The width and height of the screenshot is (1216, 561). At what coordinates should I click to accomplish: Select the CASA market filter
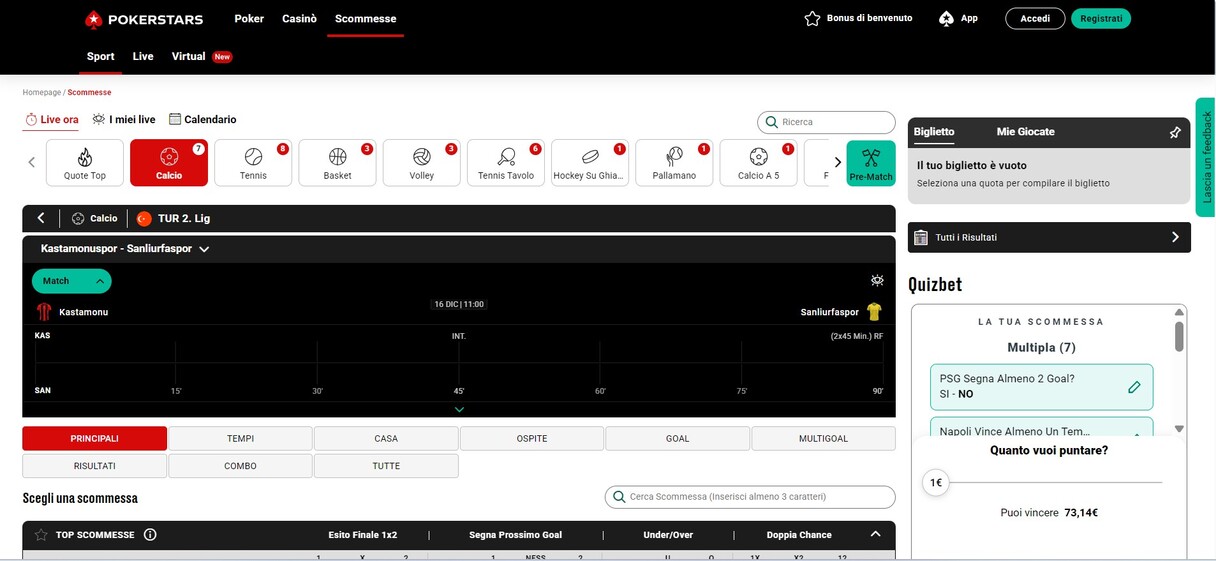(x=386, y=439)
